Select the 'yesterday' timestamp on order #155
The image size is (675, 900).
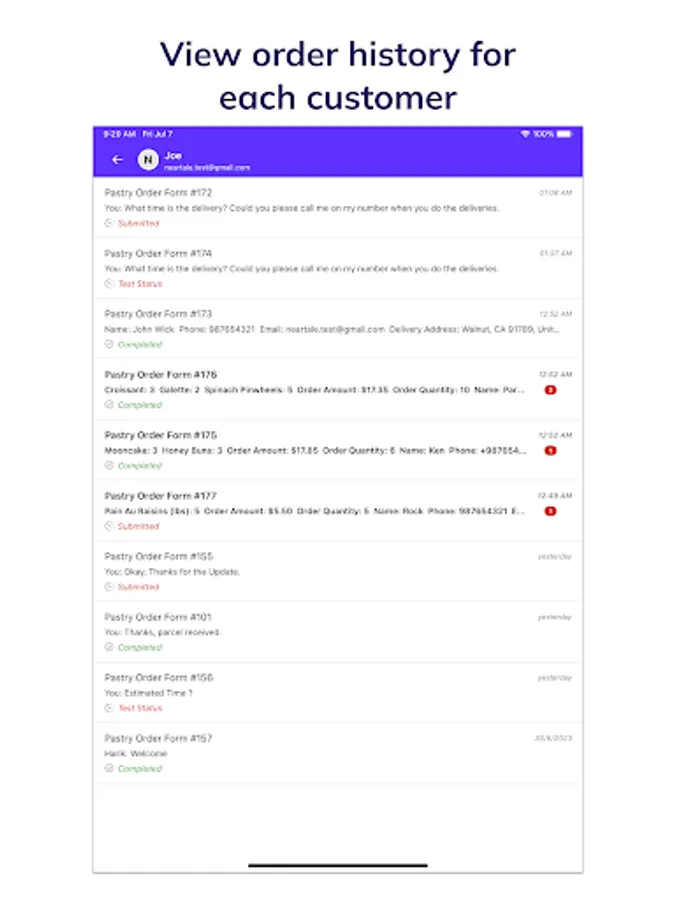pos(554,556)
